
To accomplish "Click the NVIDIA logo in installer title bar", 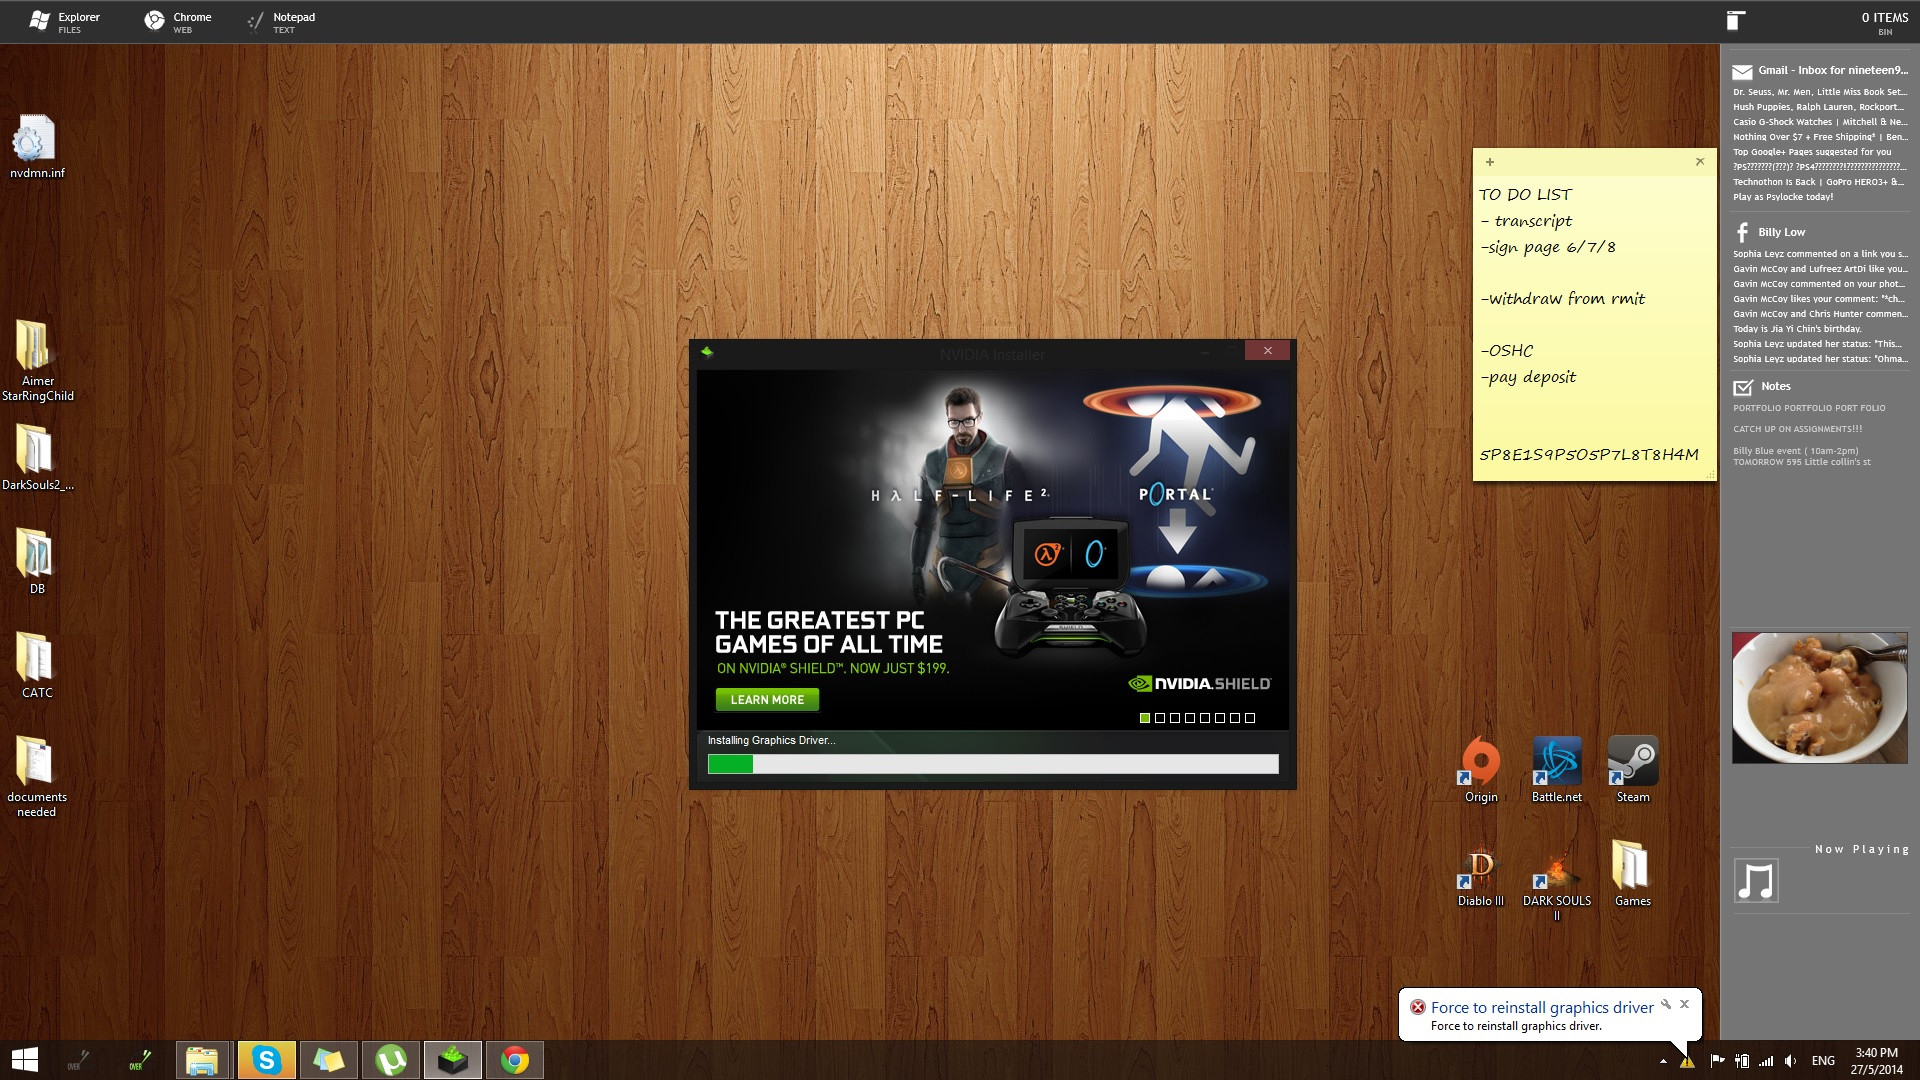I will point(707,352).
